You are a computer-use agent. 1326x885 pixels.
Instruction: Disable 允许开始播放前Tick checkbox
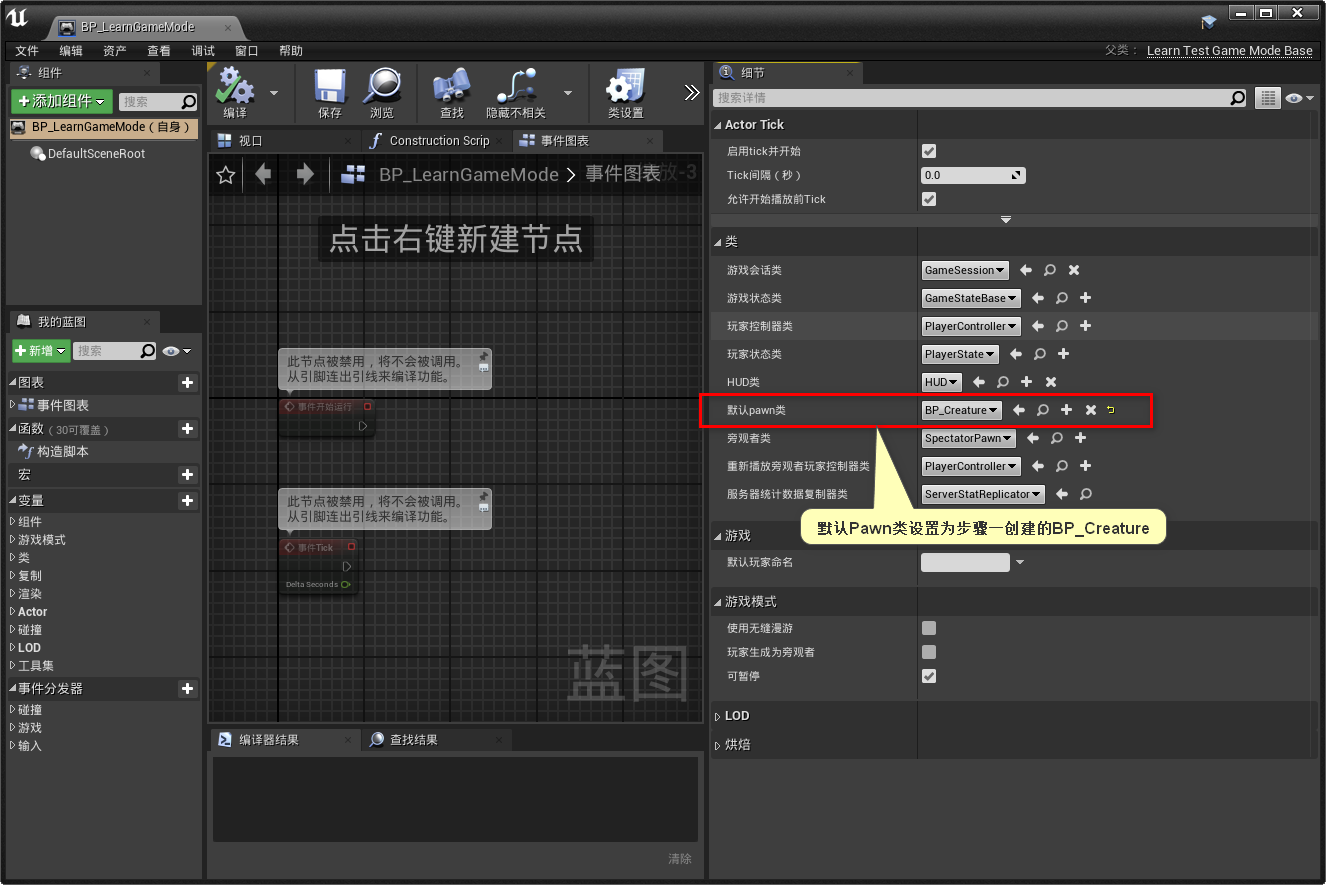point(929,199)
